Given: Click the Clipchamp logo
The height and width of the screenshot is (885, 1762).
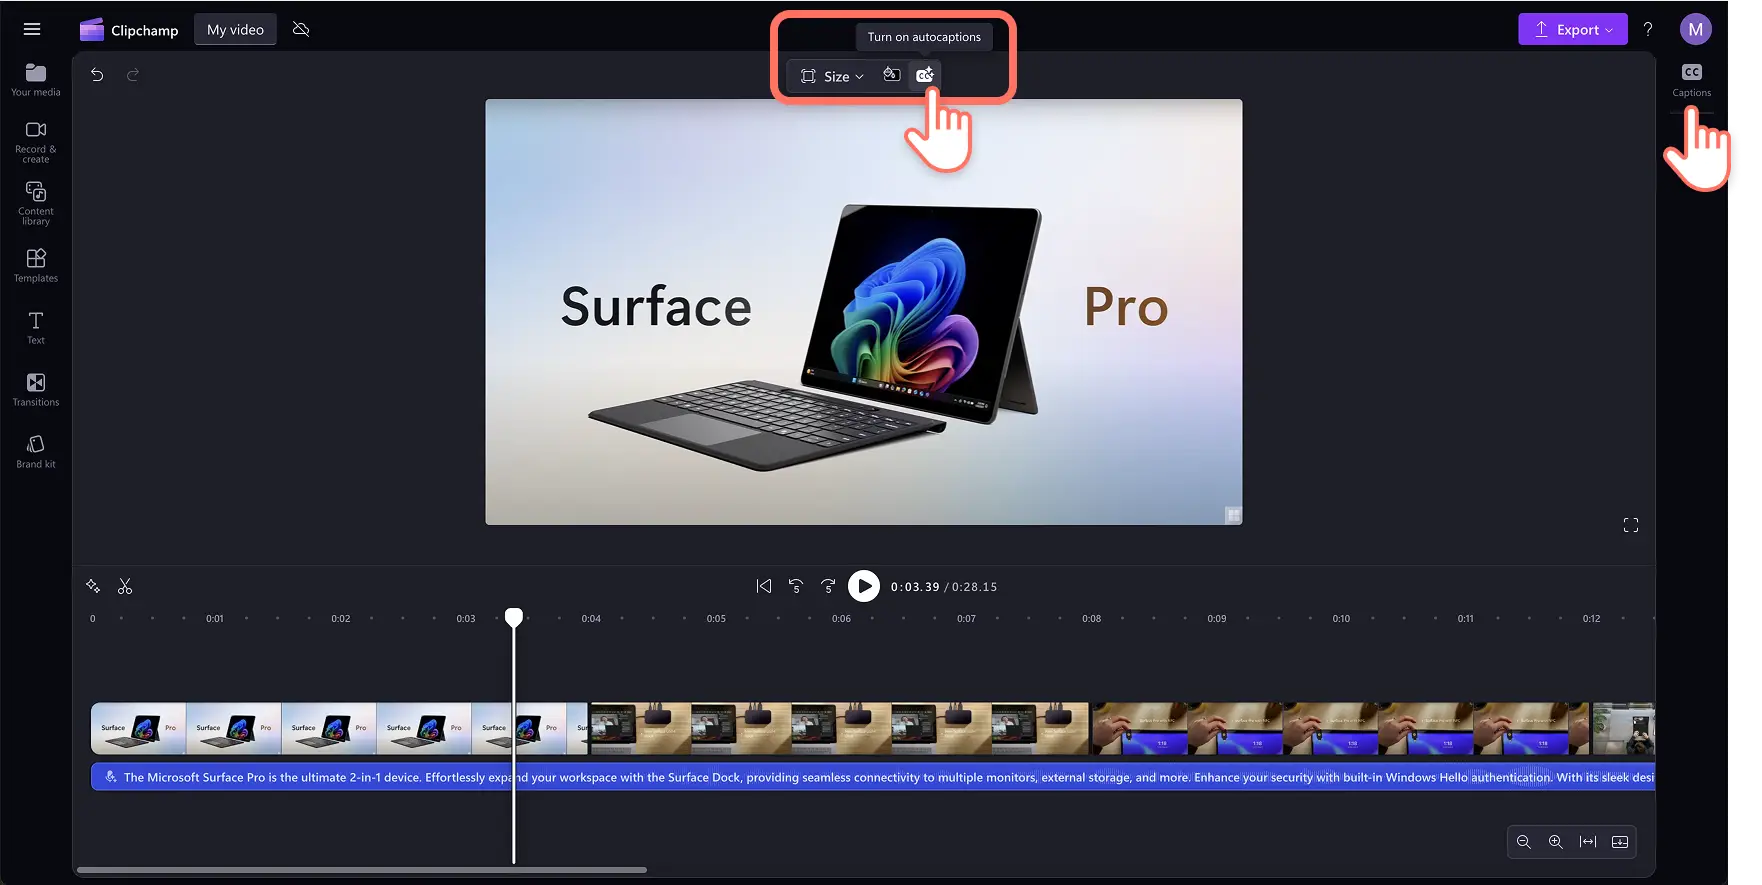Looking at the screenshot, I should coord(129,30).
